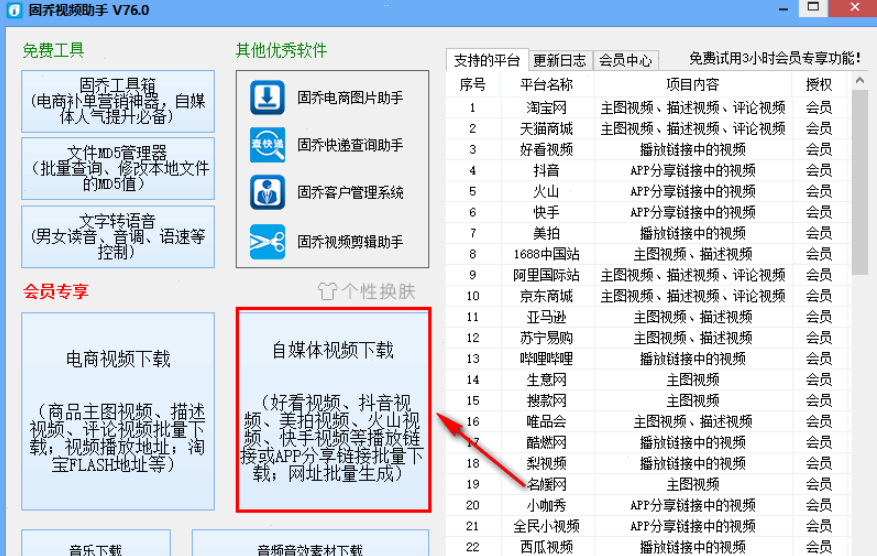Select the 美拍 platform row
This screenshot has width=877, height=556.
click(x=648, y=233)
